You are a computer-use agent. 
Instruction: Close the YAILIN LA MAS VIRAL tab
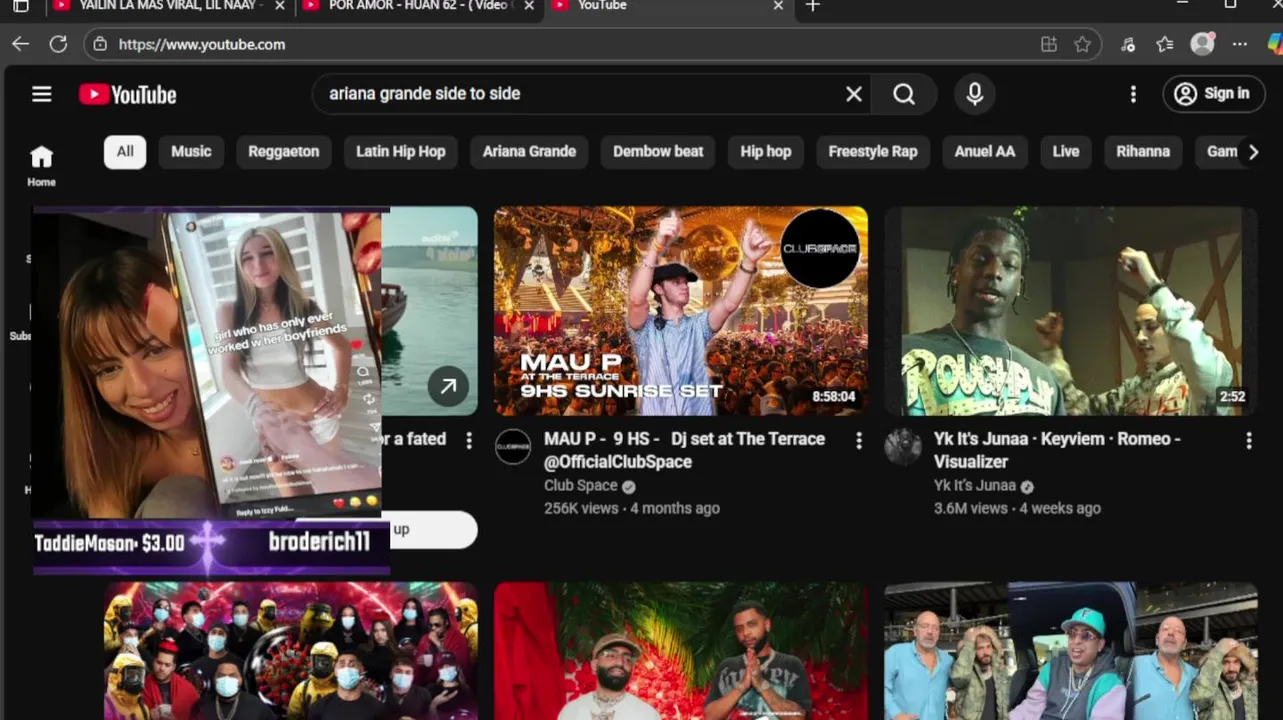279,6
